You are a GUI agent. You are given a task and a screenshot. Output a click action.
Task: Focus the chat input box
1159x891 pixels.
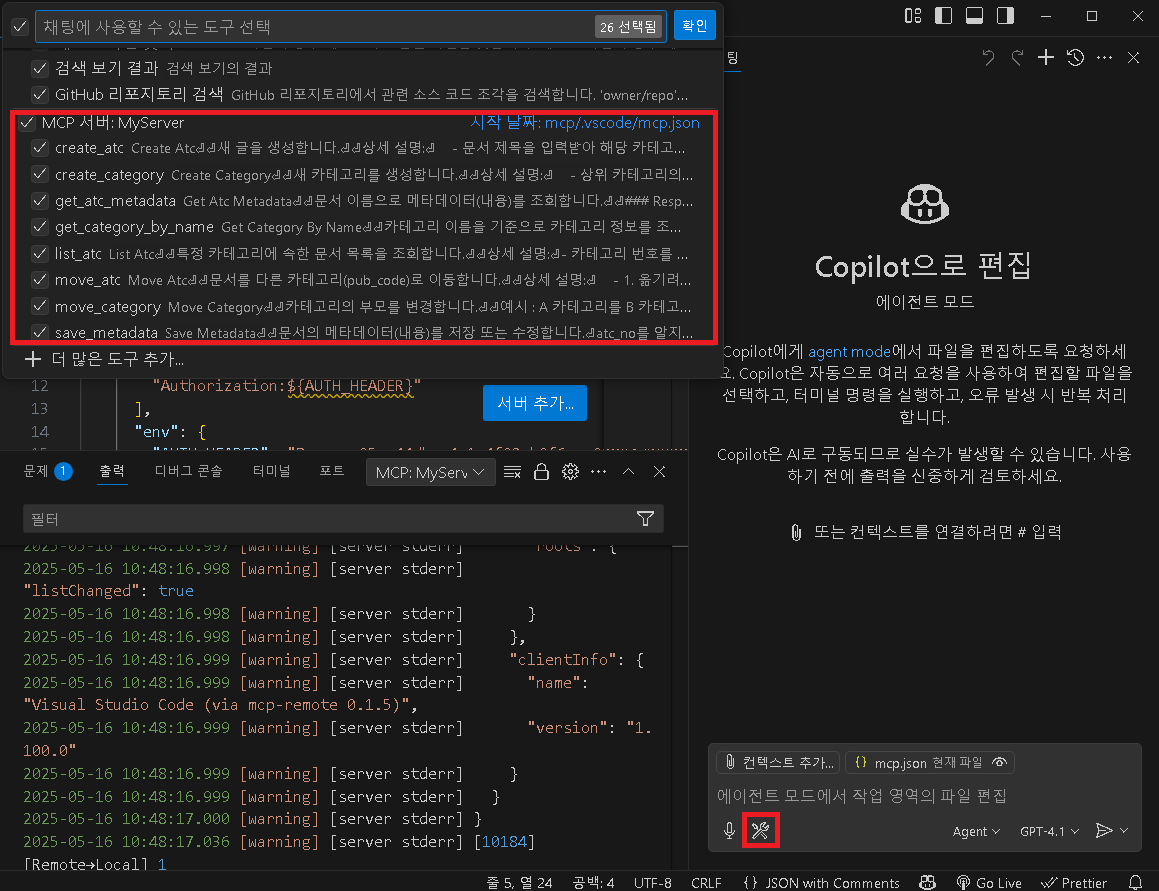925,796
